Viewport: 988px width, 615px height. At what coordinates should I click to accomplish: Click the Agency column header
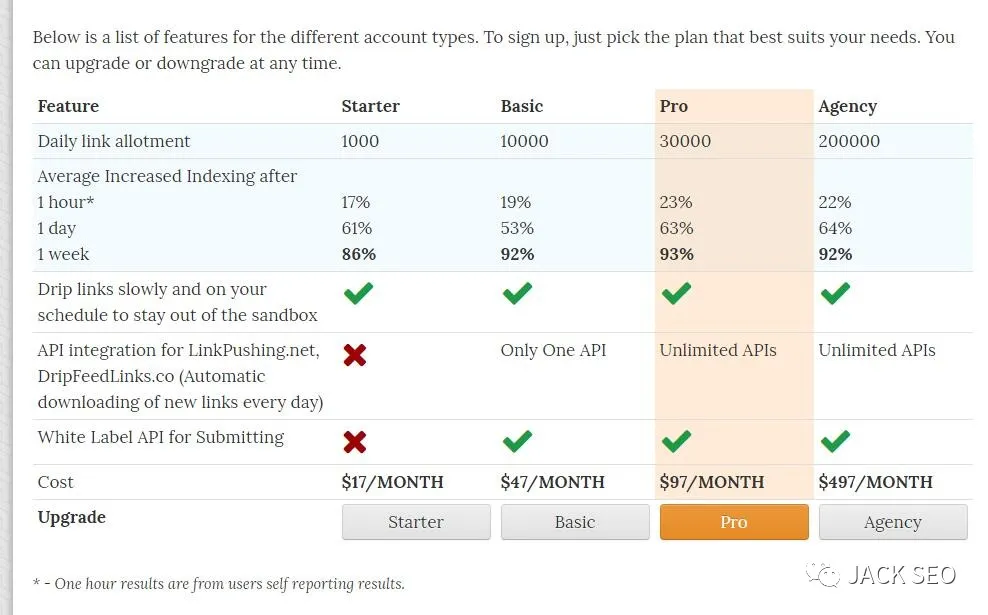tap(847, 106)
